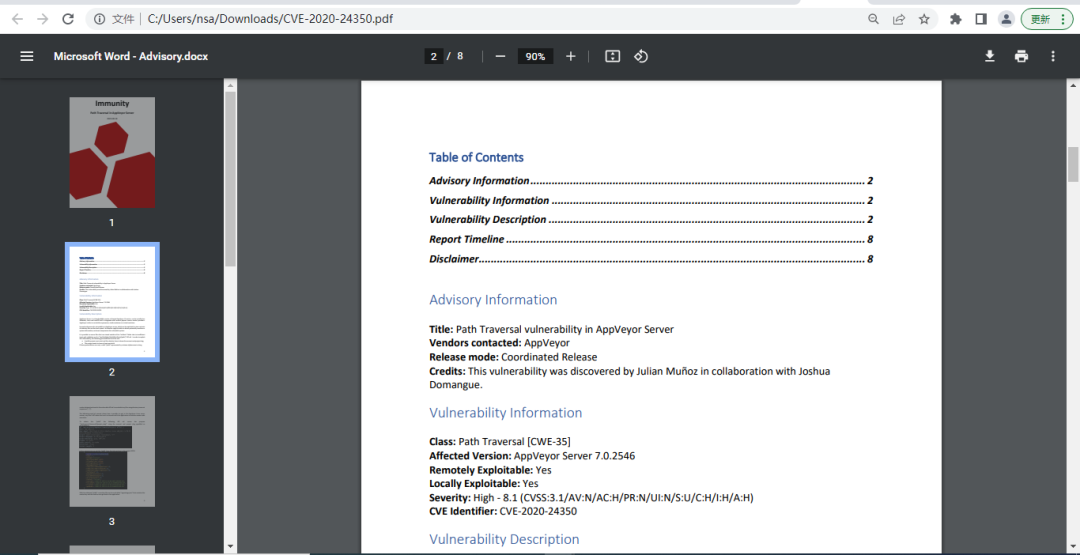Open the browser zoom magnifier icon
Viewport: 1080px width, 555px height.
[x=873, y=19]
